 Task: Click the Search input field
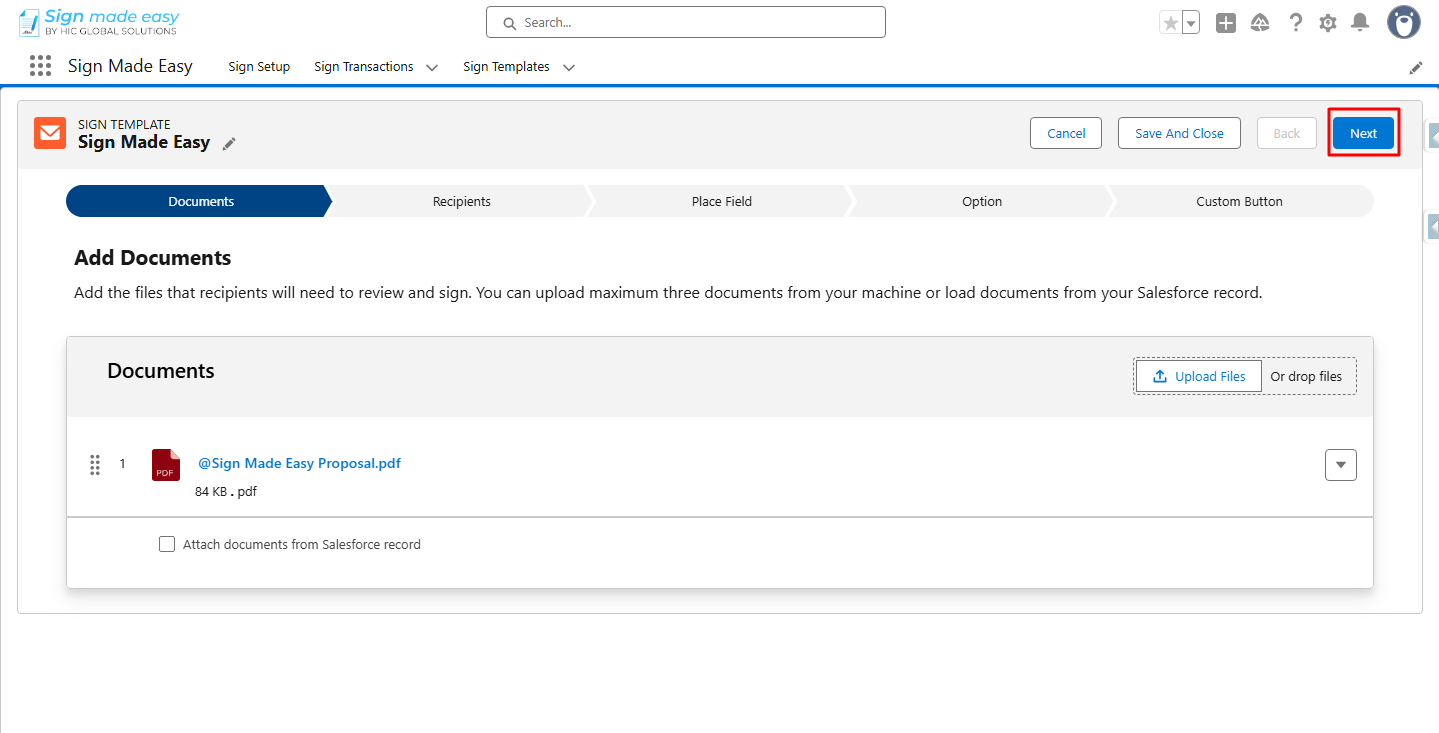coord(684,21)
